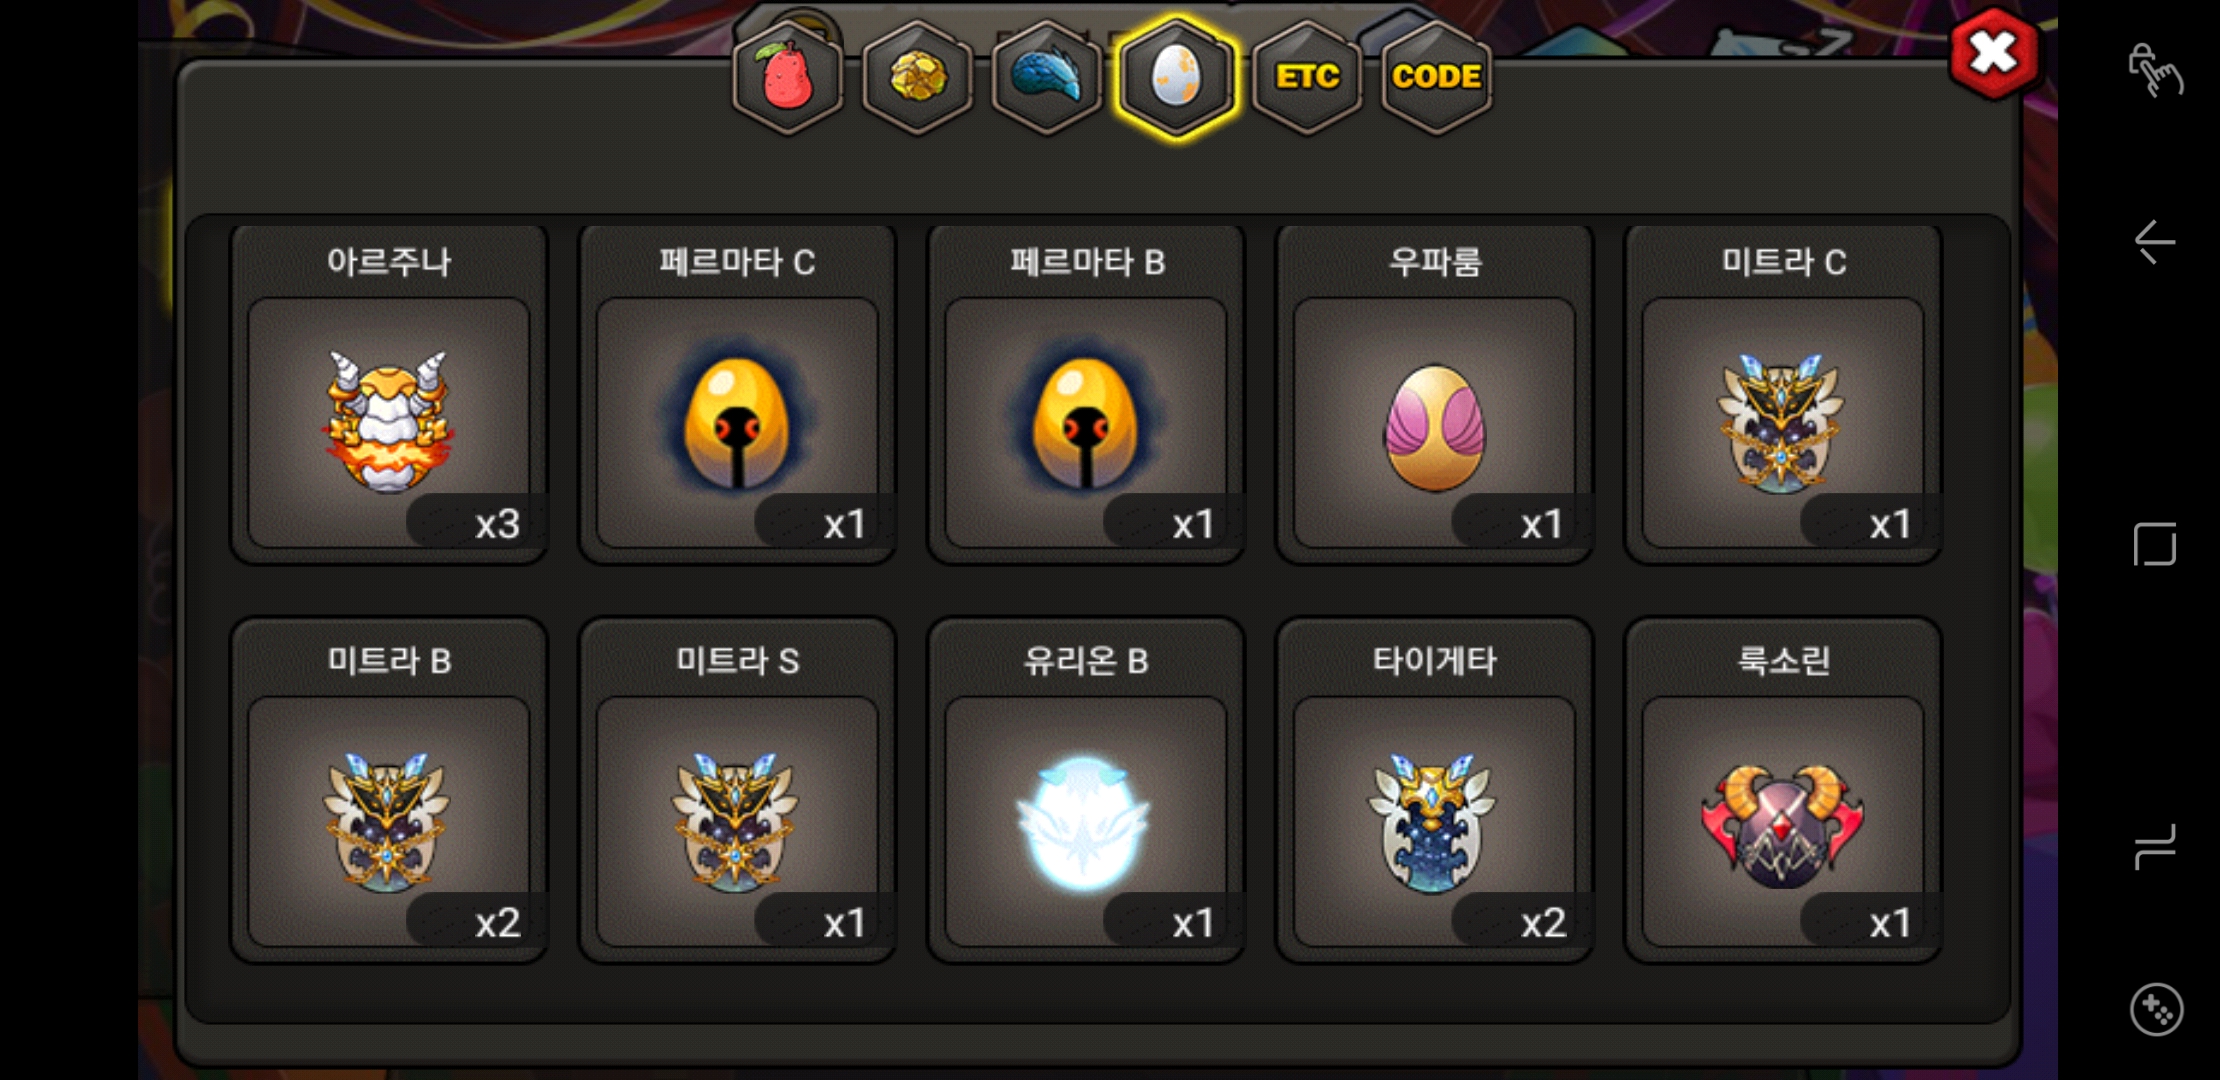
Task: Open the blue dragon wing tab
Action: 1047,77
